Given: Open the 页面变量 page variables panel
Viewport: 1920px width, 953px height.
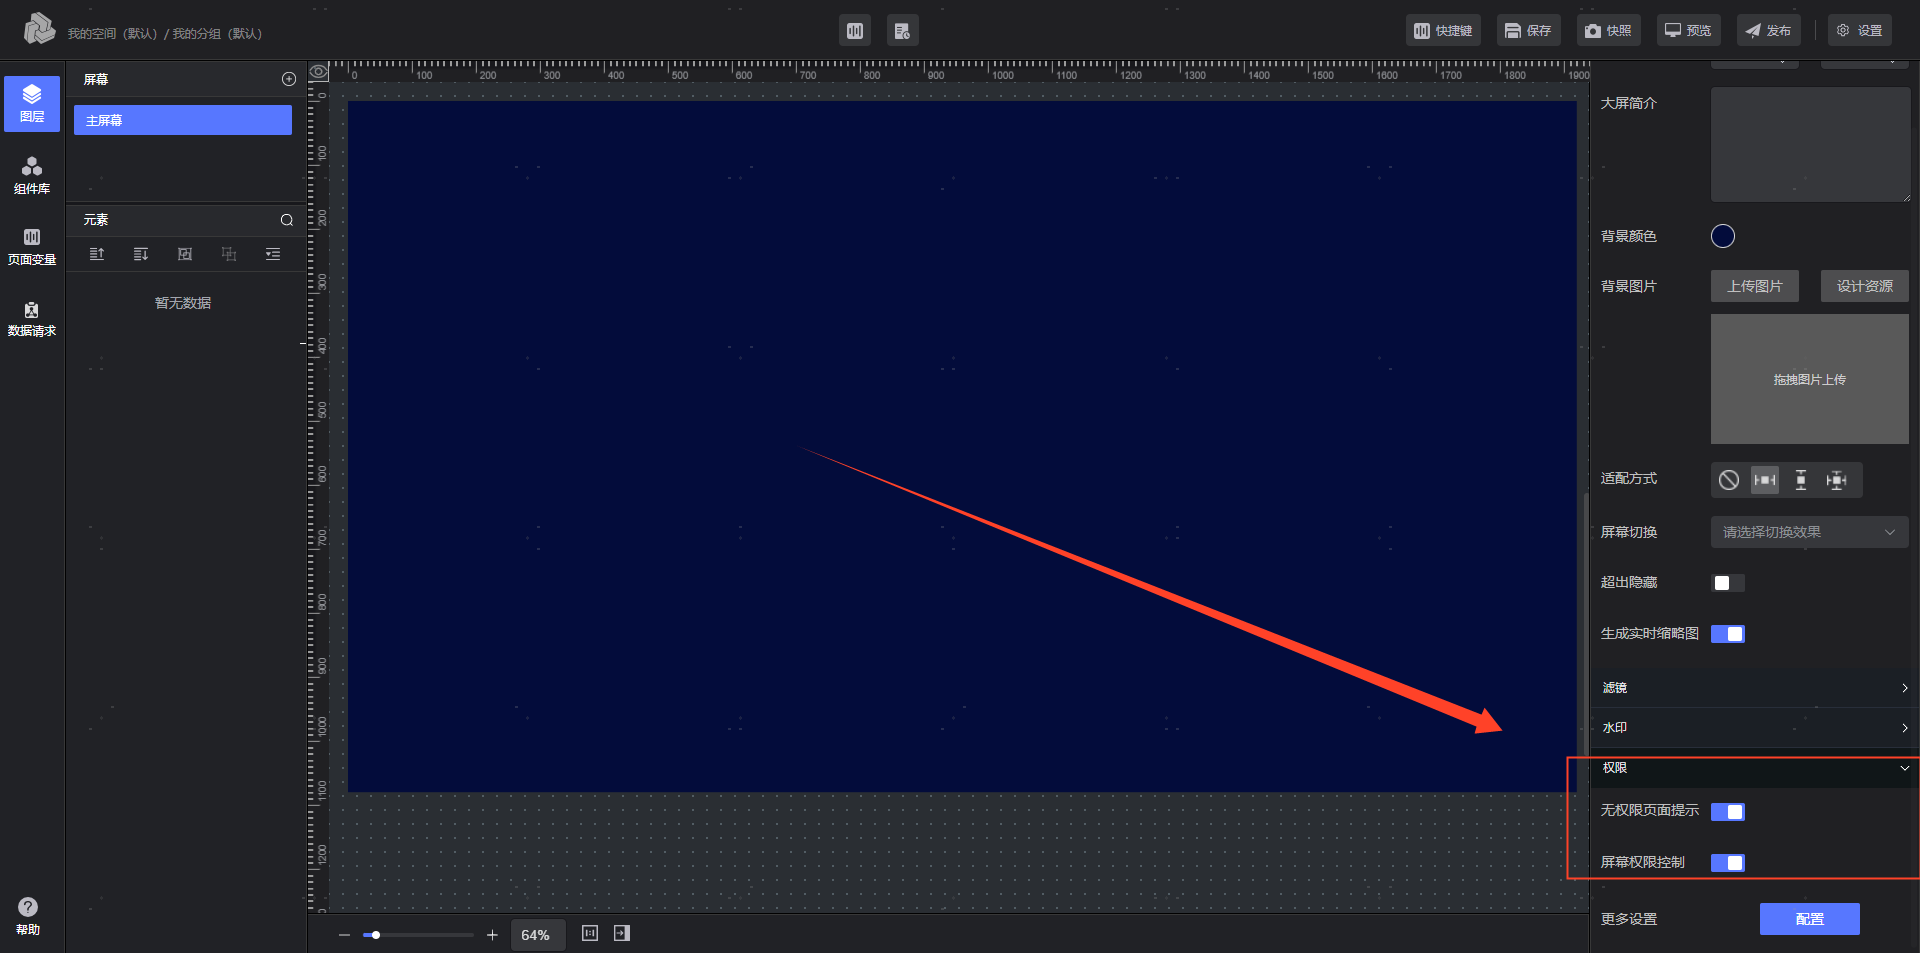Looking at the screenshot, I should click(32, 246).
